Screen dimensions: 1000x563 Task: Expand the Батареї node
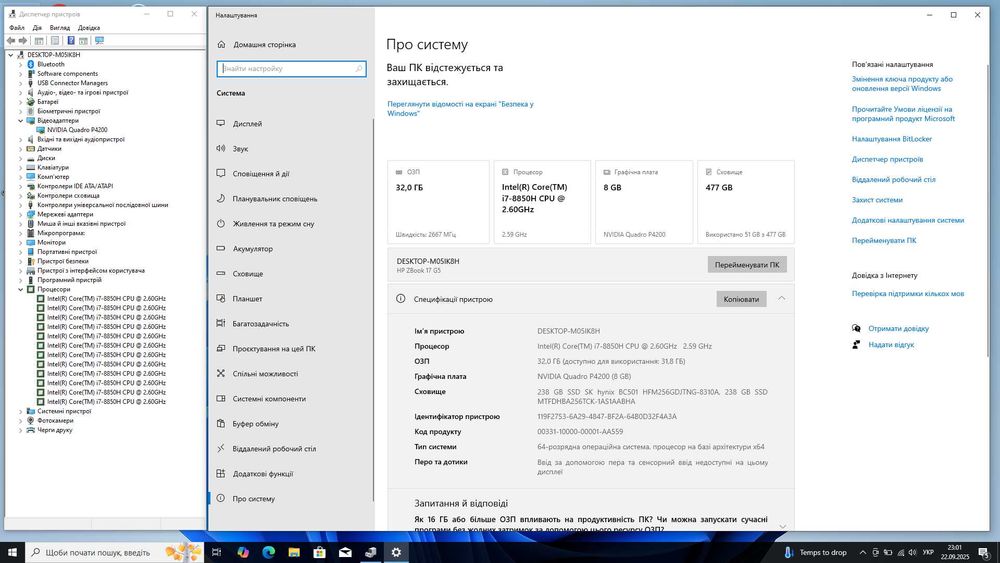click(20, 102)
